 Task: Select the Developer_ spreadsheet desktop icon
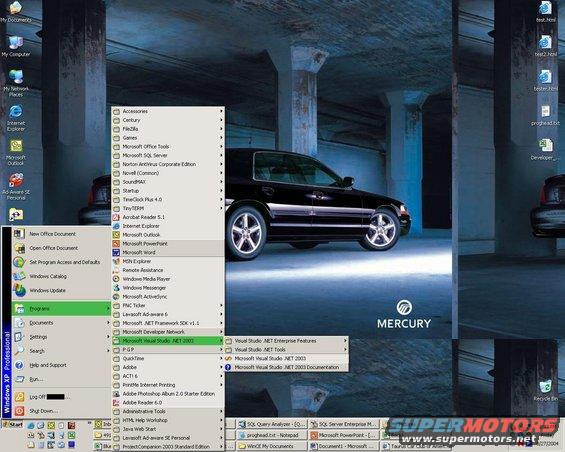(546, 150)
